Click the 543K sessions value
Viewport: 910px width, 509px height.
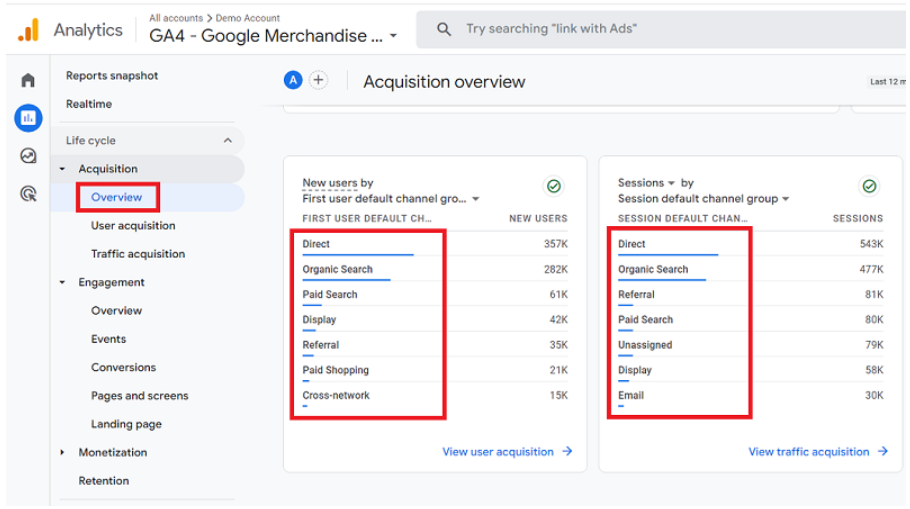[871, 244]
